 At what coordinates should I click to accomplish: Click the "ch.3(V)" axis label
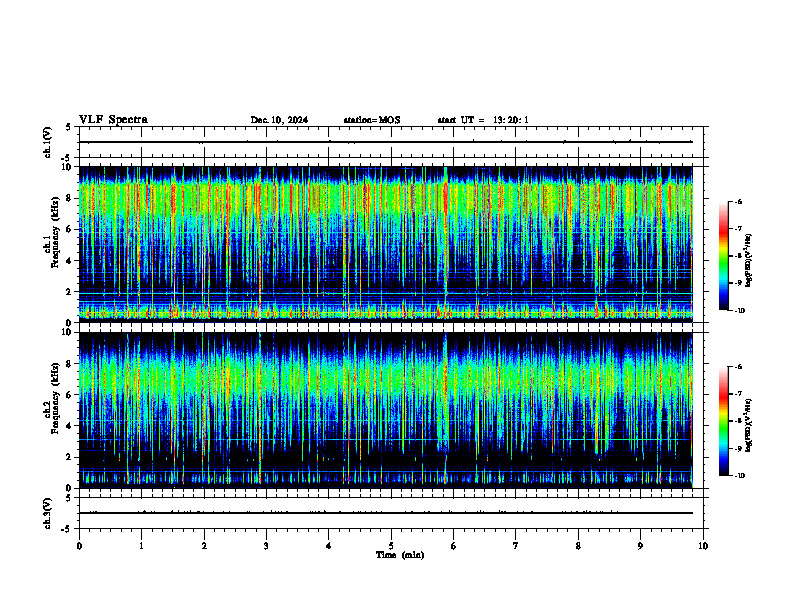coord(48,513)
